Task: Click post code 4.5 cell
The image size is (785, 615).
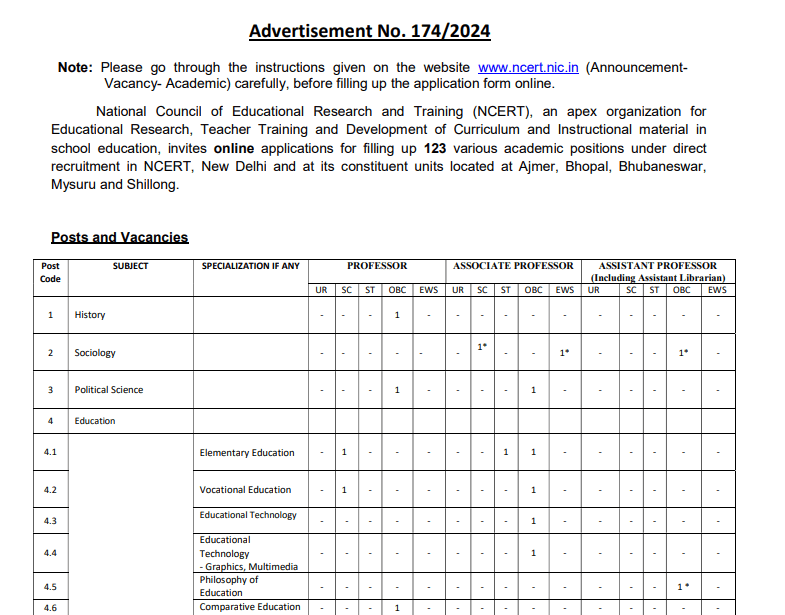Action: coord(50,586)
